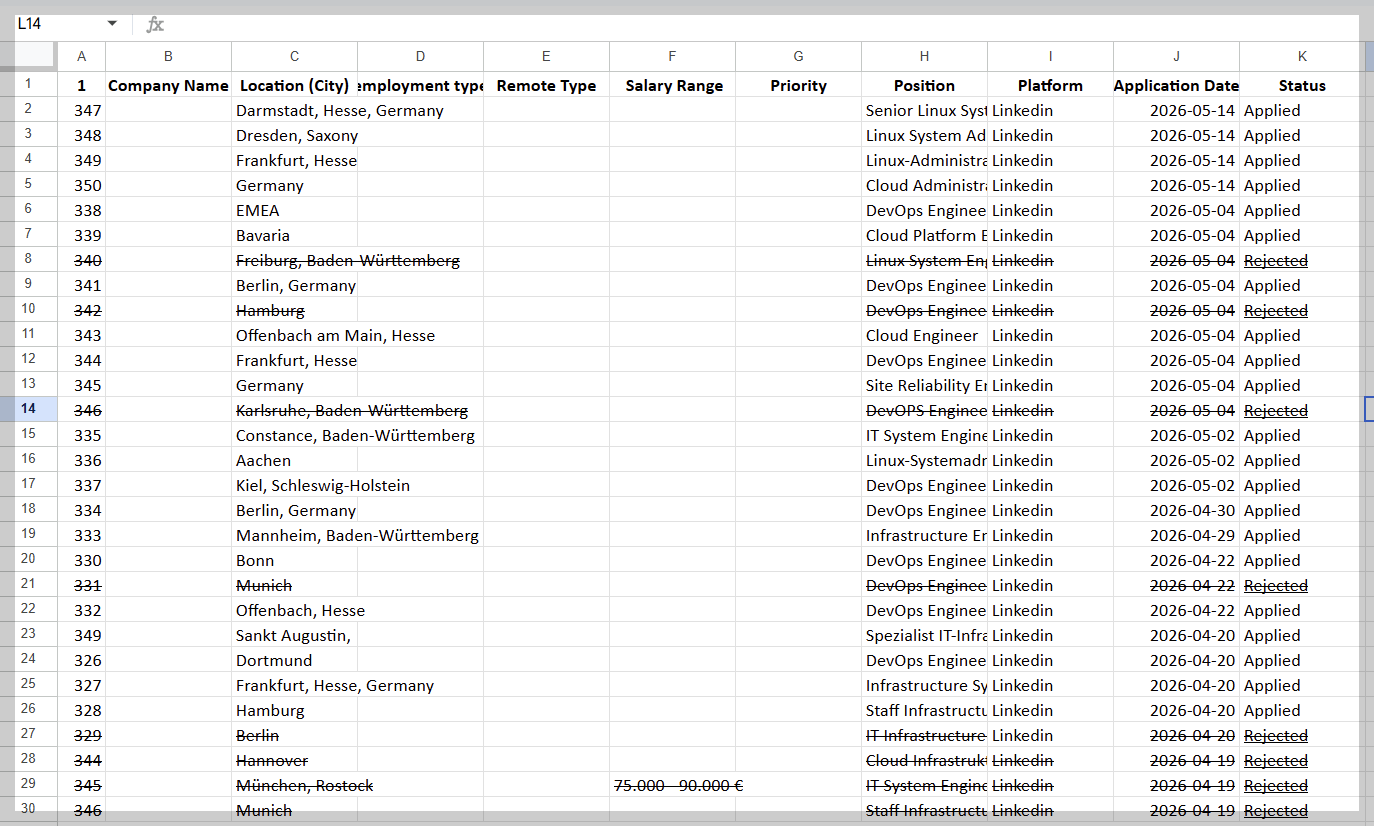Select the ID cell '350'
This screenshot has height=826, width=1374.
[81, 185]
